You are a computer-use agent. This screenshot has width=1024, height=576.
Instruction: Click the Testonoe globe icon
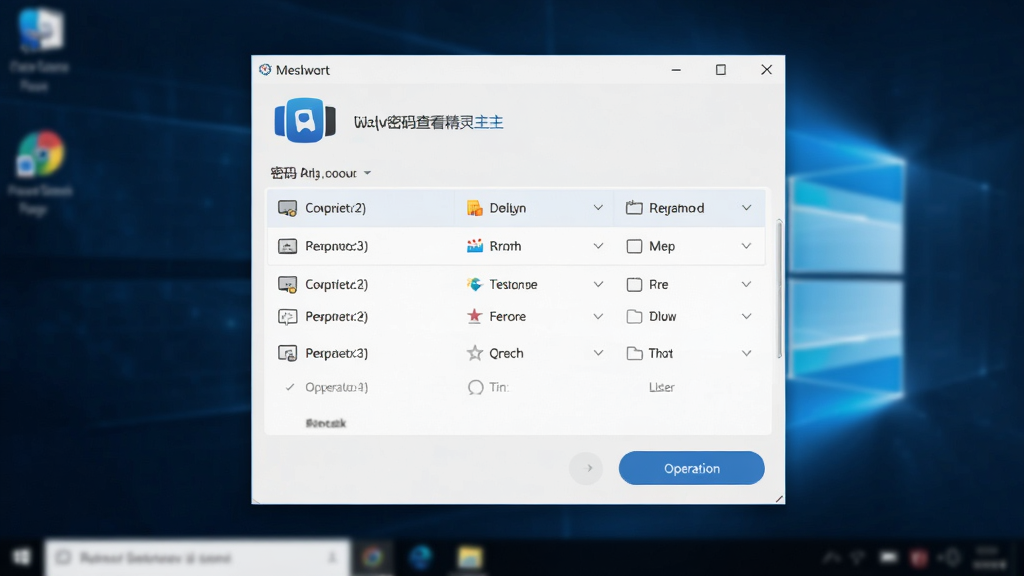coord(475,284)
